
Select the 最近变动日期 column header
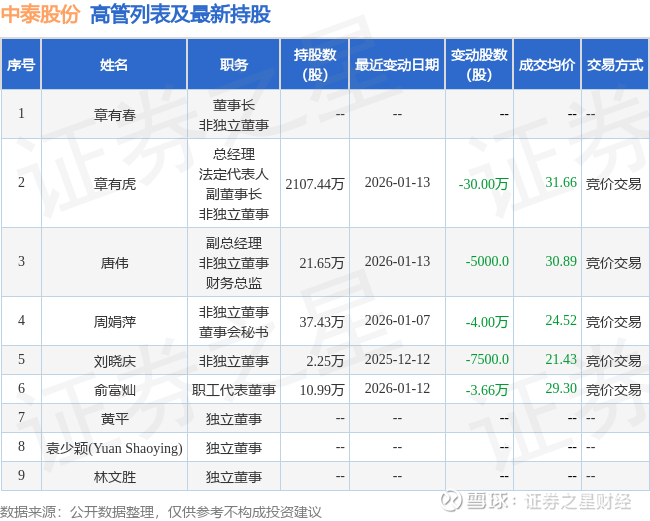397,65
